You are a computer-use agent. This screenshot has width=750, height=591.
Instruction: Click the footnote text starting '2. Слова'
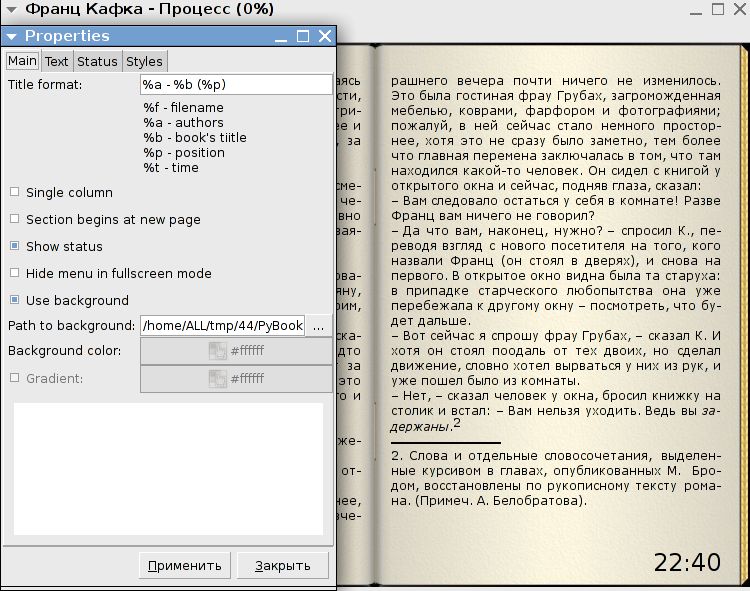(x=556, y=478)
